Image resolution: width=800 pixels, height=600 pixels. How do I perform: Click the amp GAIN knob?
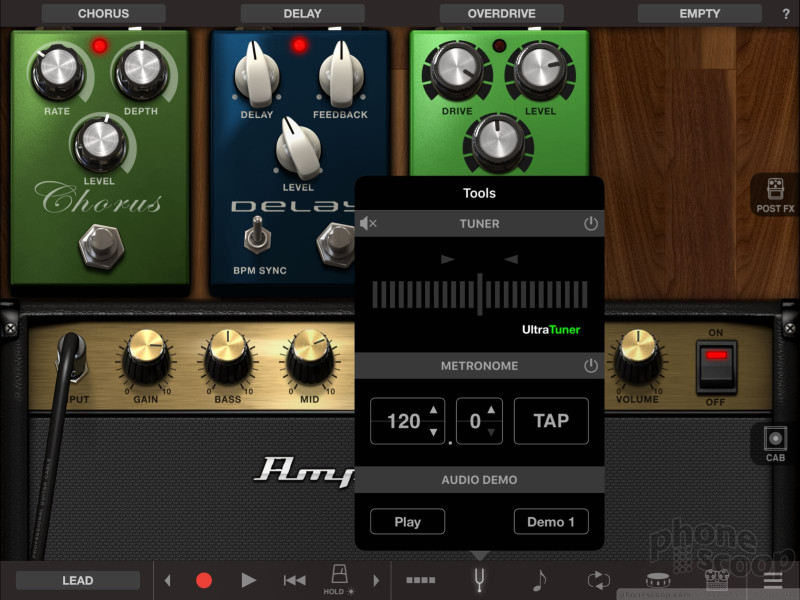(x=147, y=357)
